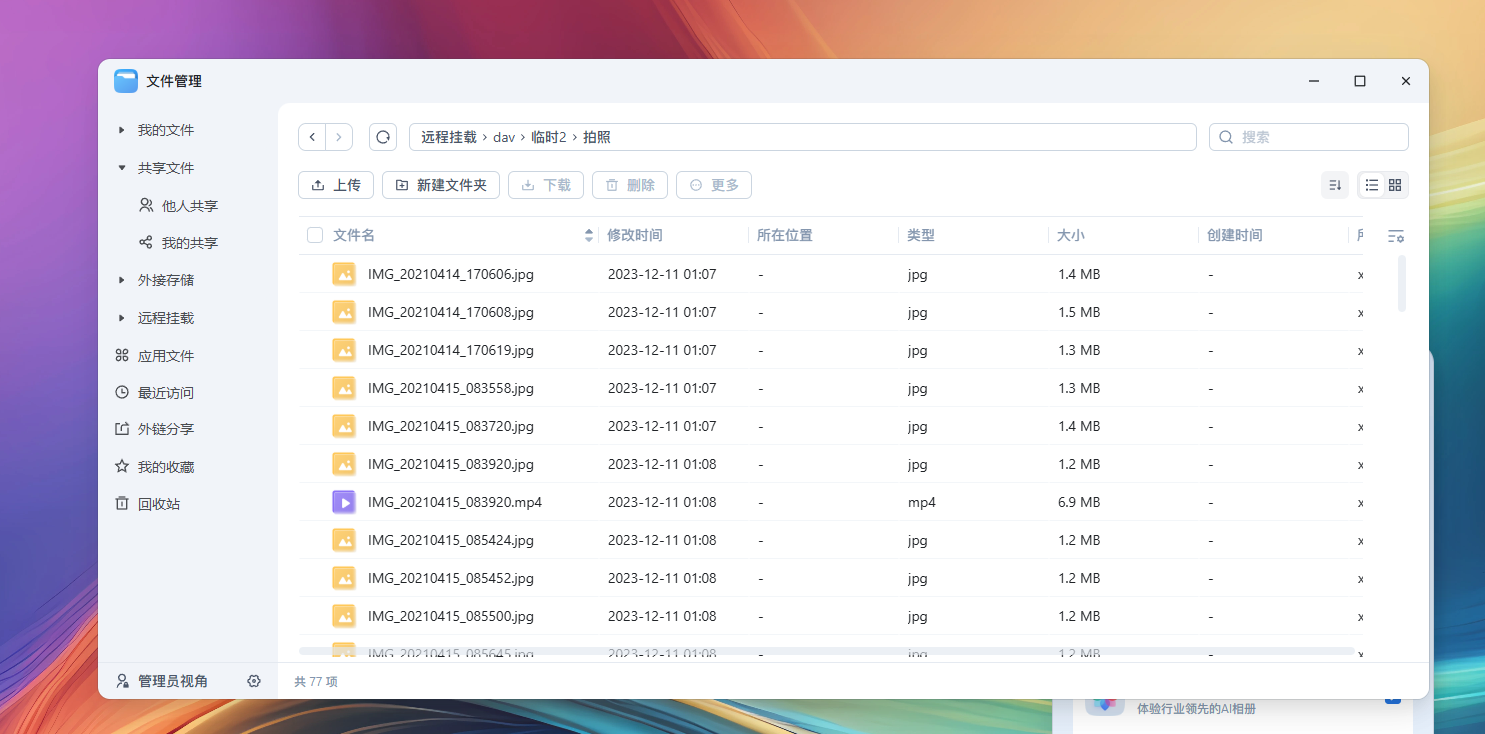Click the refresh icon beside the path bar

[x=383, y=137]
